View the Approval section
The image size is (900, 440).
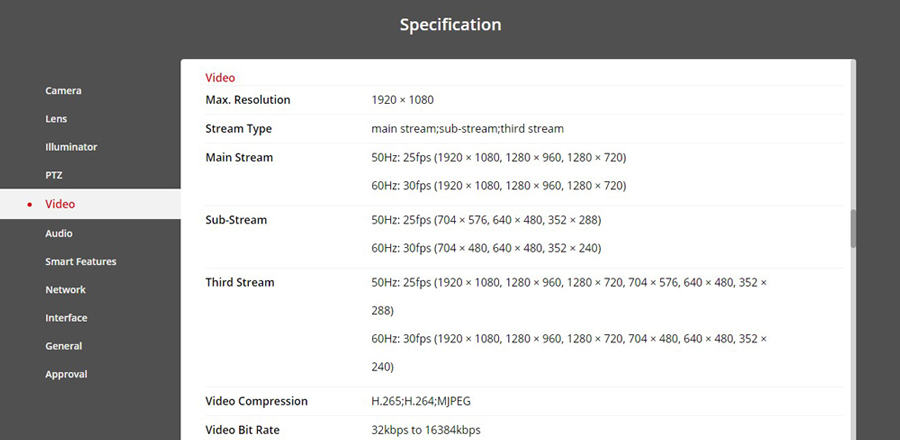[66, 374]
